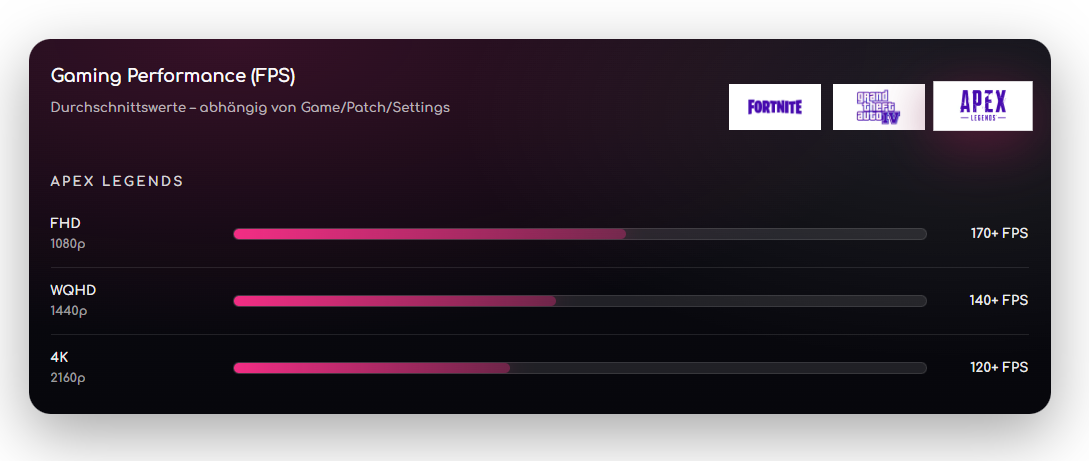Click the pink filled part of FHD bar

pyautogui.click(x=428, y=234)
